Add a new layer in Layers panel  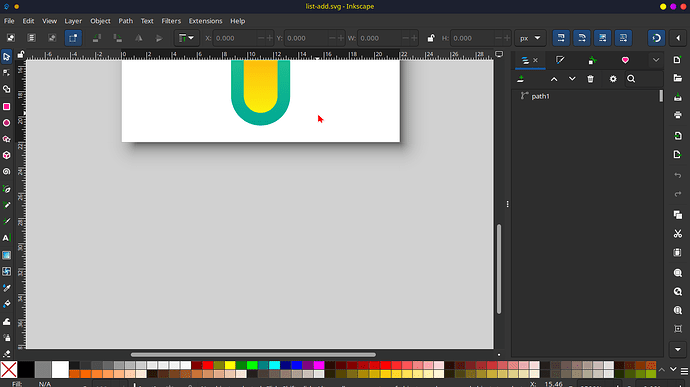(x=521, y=79)
